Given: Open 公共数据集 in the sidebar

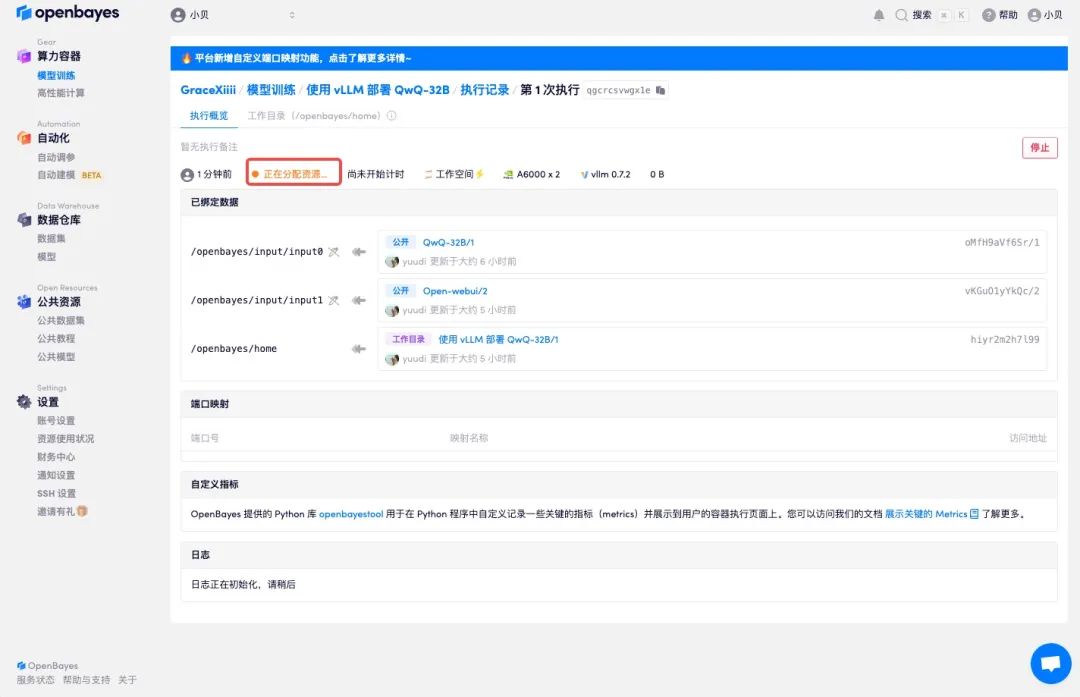Looking at the screenshot, I should pos(61,320).
